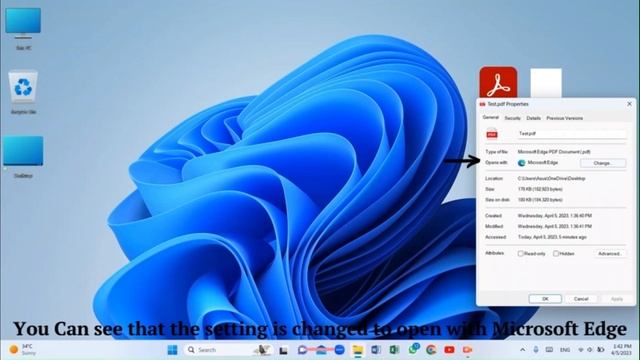
Task: Switch the ENG input language indicator
Action: (565, 350)
